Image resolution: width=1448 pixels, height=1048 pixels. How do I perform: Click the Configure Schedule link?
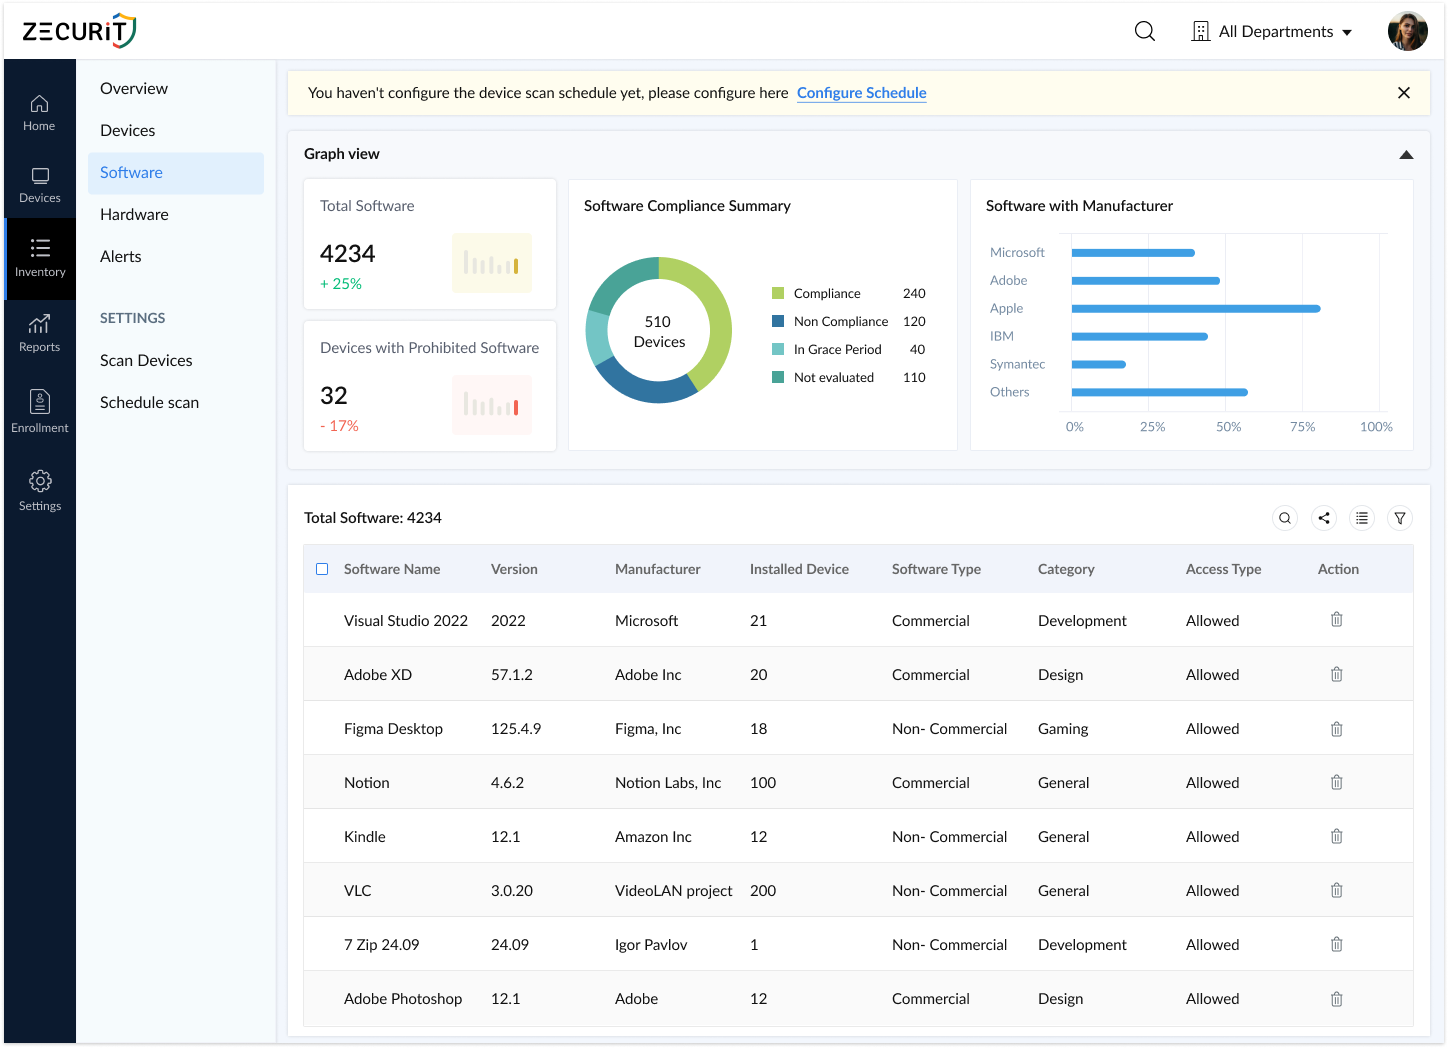(x=862, y=93)
